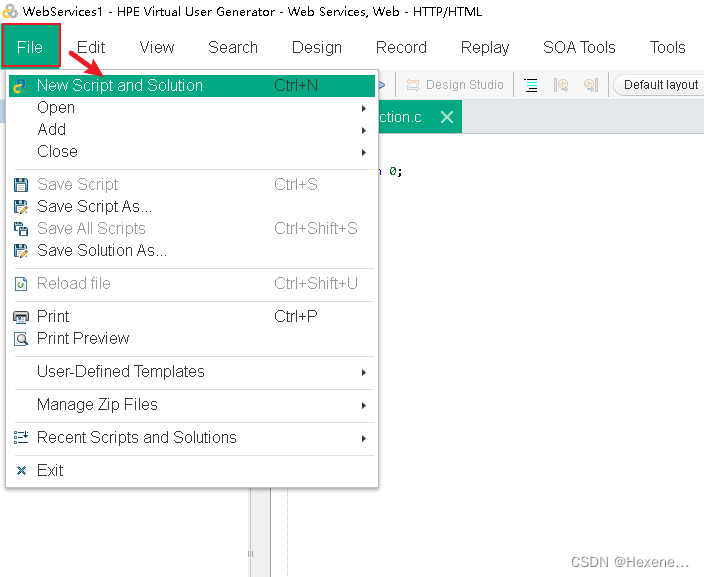
Task: Open the Search menu
Action: [x=233, y=47]
